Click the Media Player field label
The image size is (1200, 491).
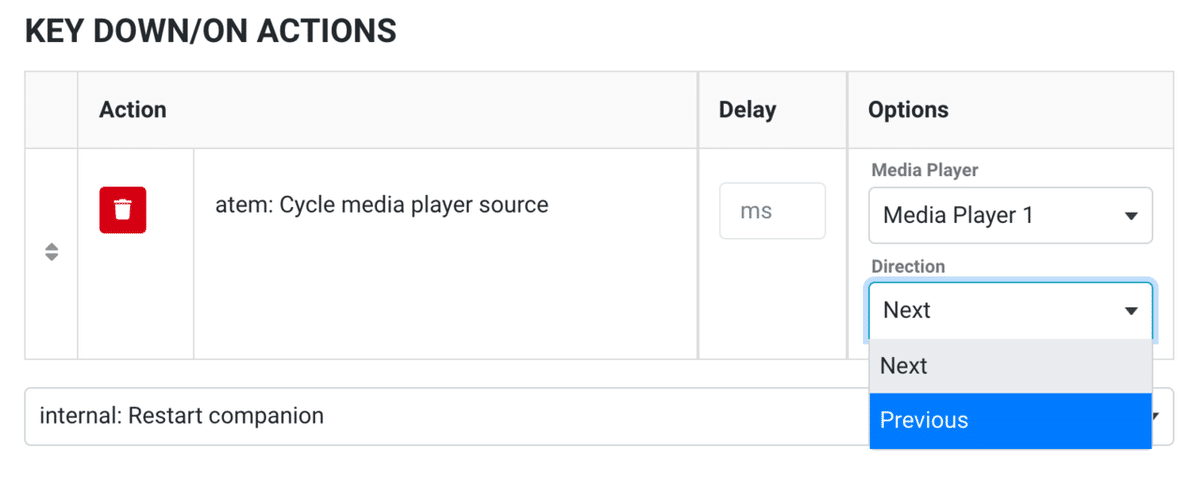click(924, 170)
